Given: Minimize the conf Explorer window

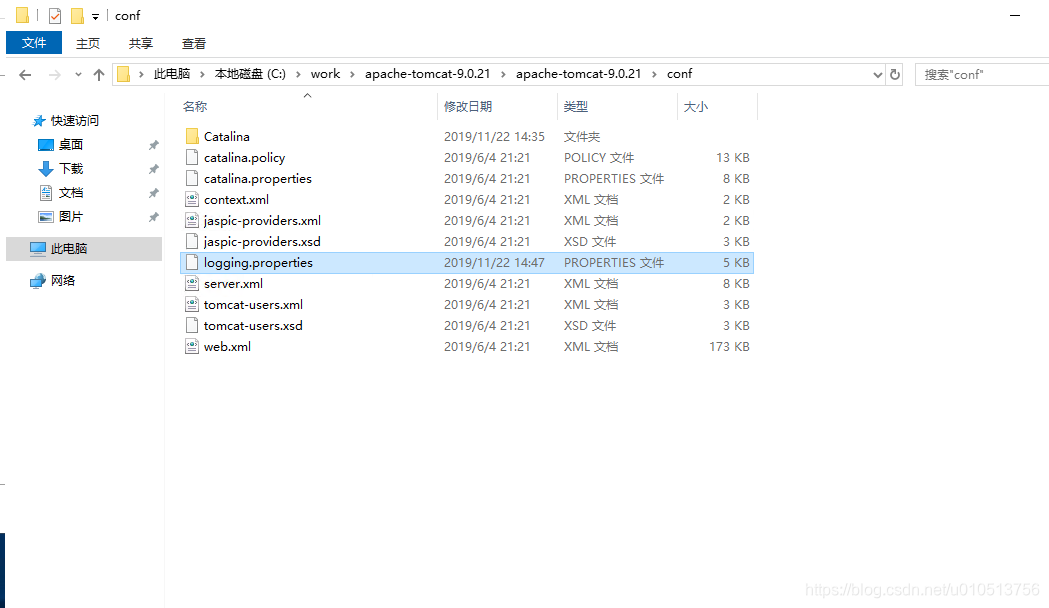Looking at the screenshot, I should click(x=1015, y=15).
